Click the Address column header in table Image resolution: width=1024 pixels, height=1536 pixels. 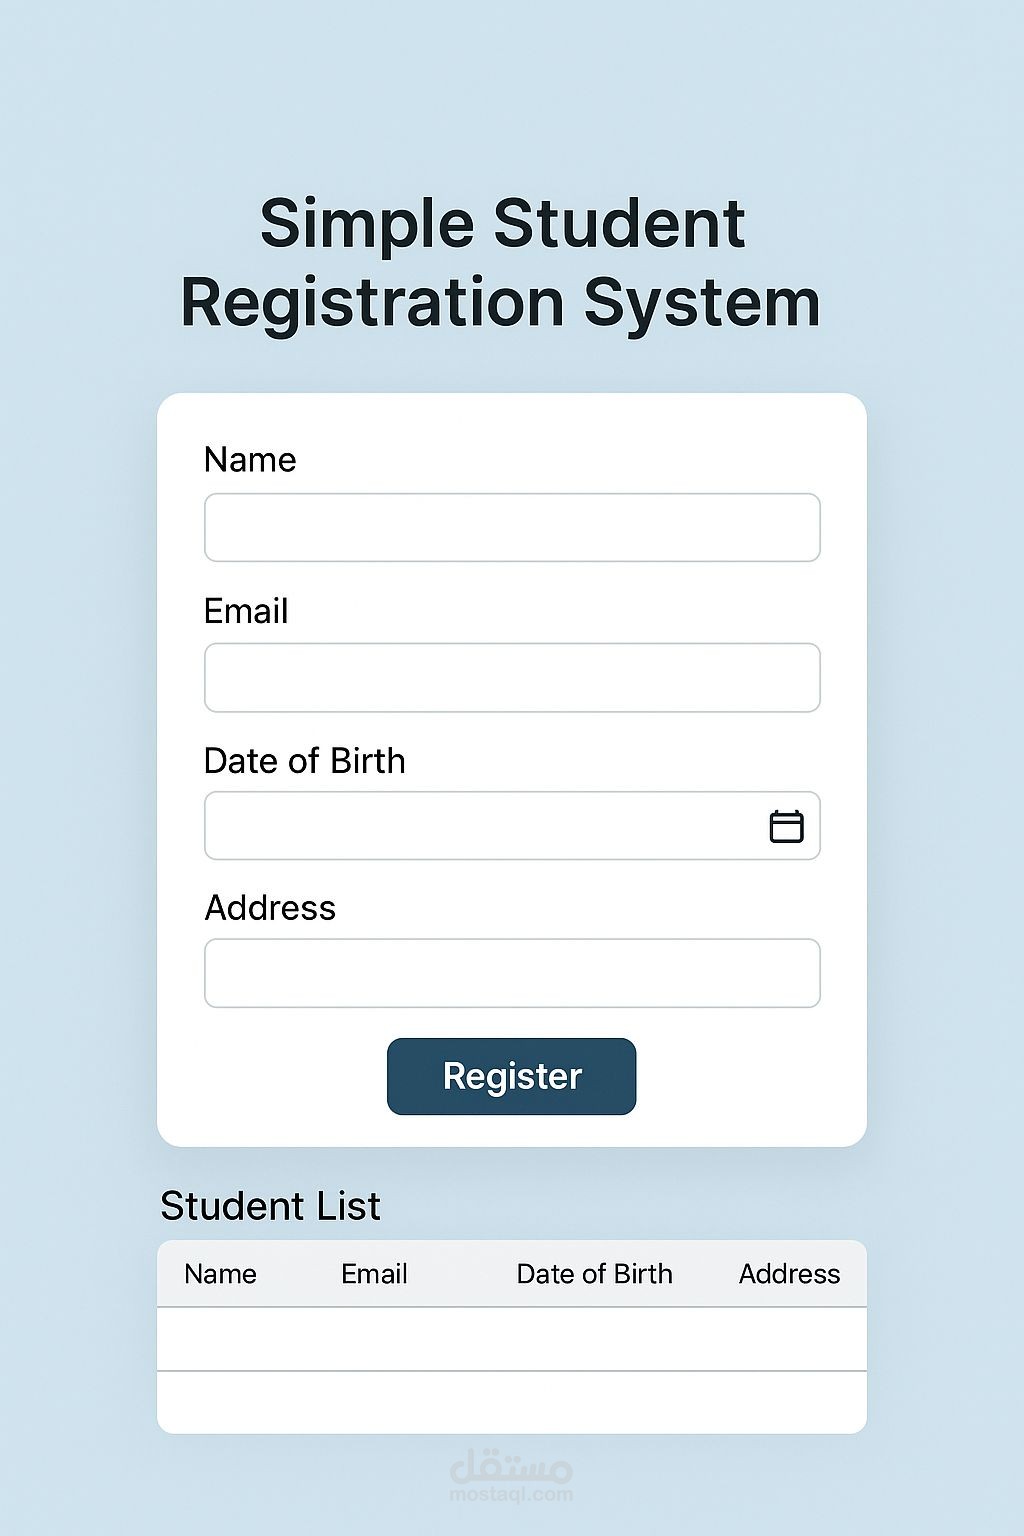pos(789,1274)
